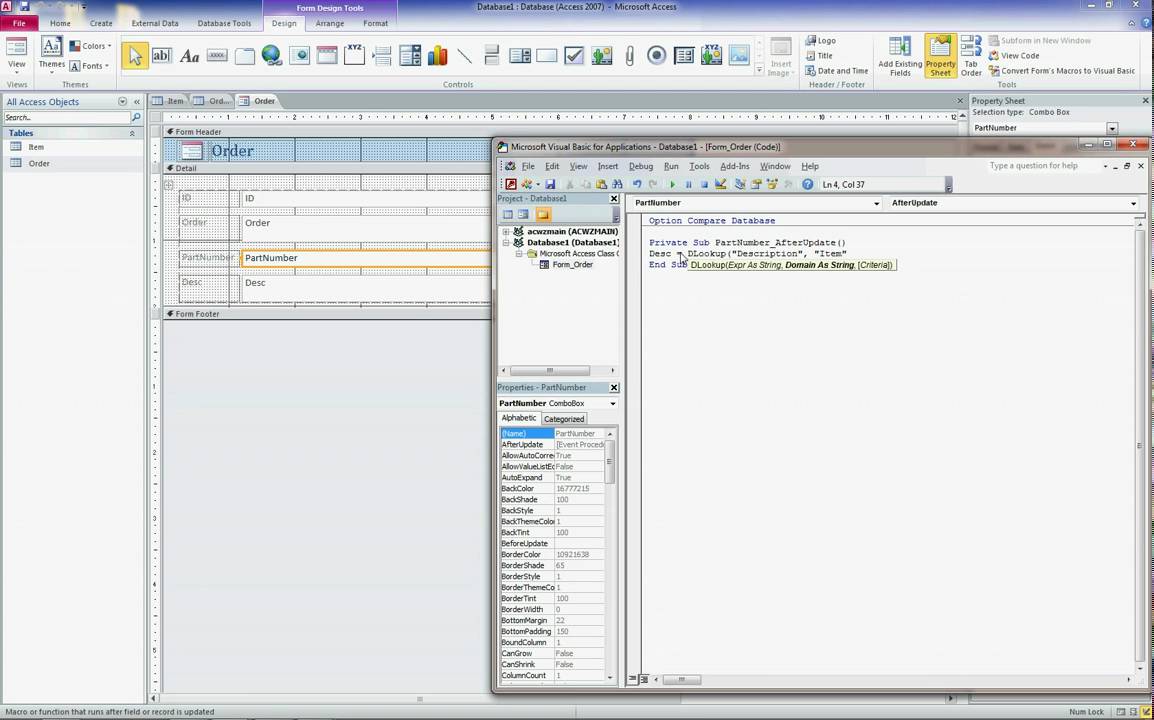Image resolution: width=1154 pixels, height=720 pixels.
Task: Expand the acwzmain project node
Action: [x=506, y=231]
